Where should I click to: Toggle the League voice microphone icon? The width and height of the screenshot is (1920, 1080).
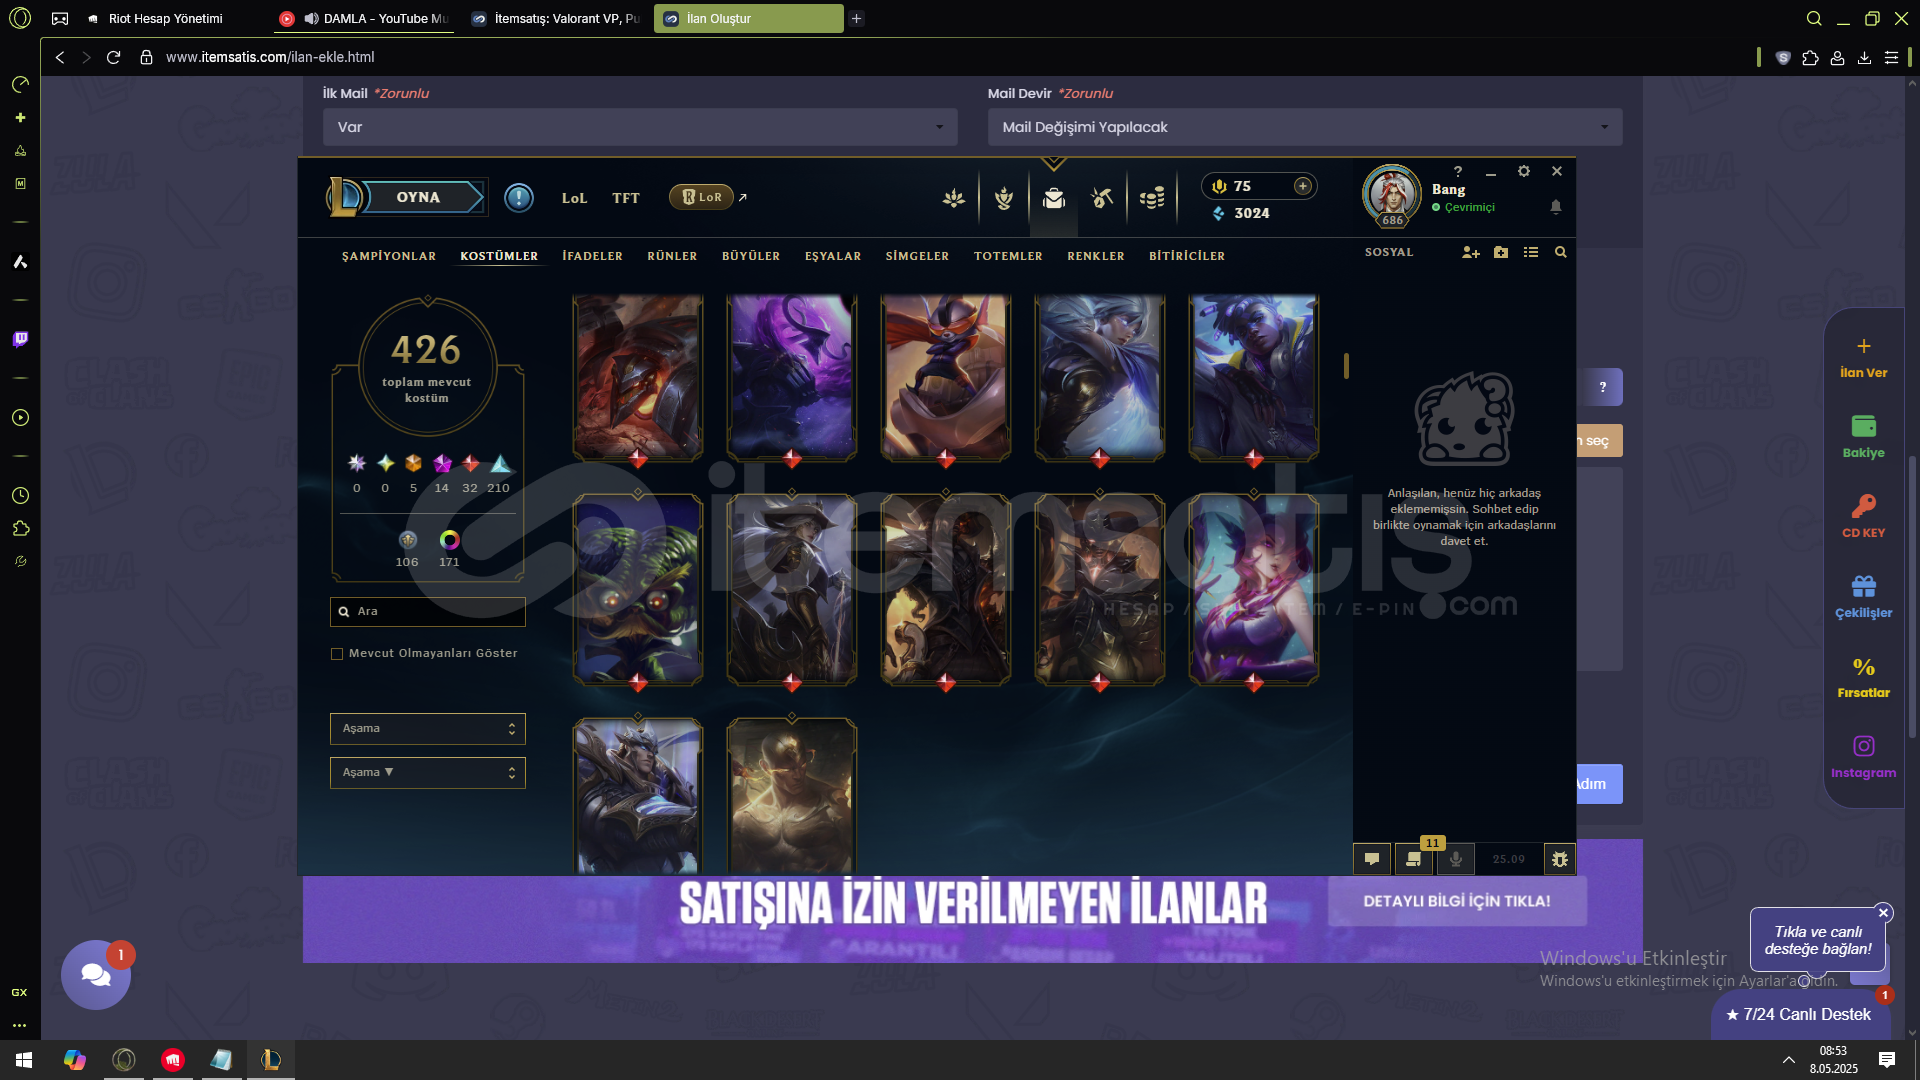(1456, 859)
